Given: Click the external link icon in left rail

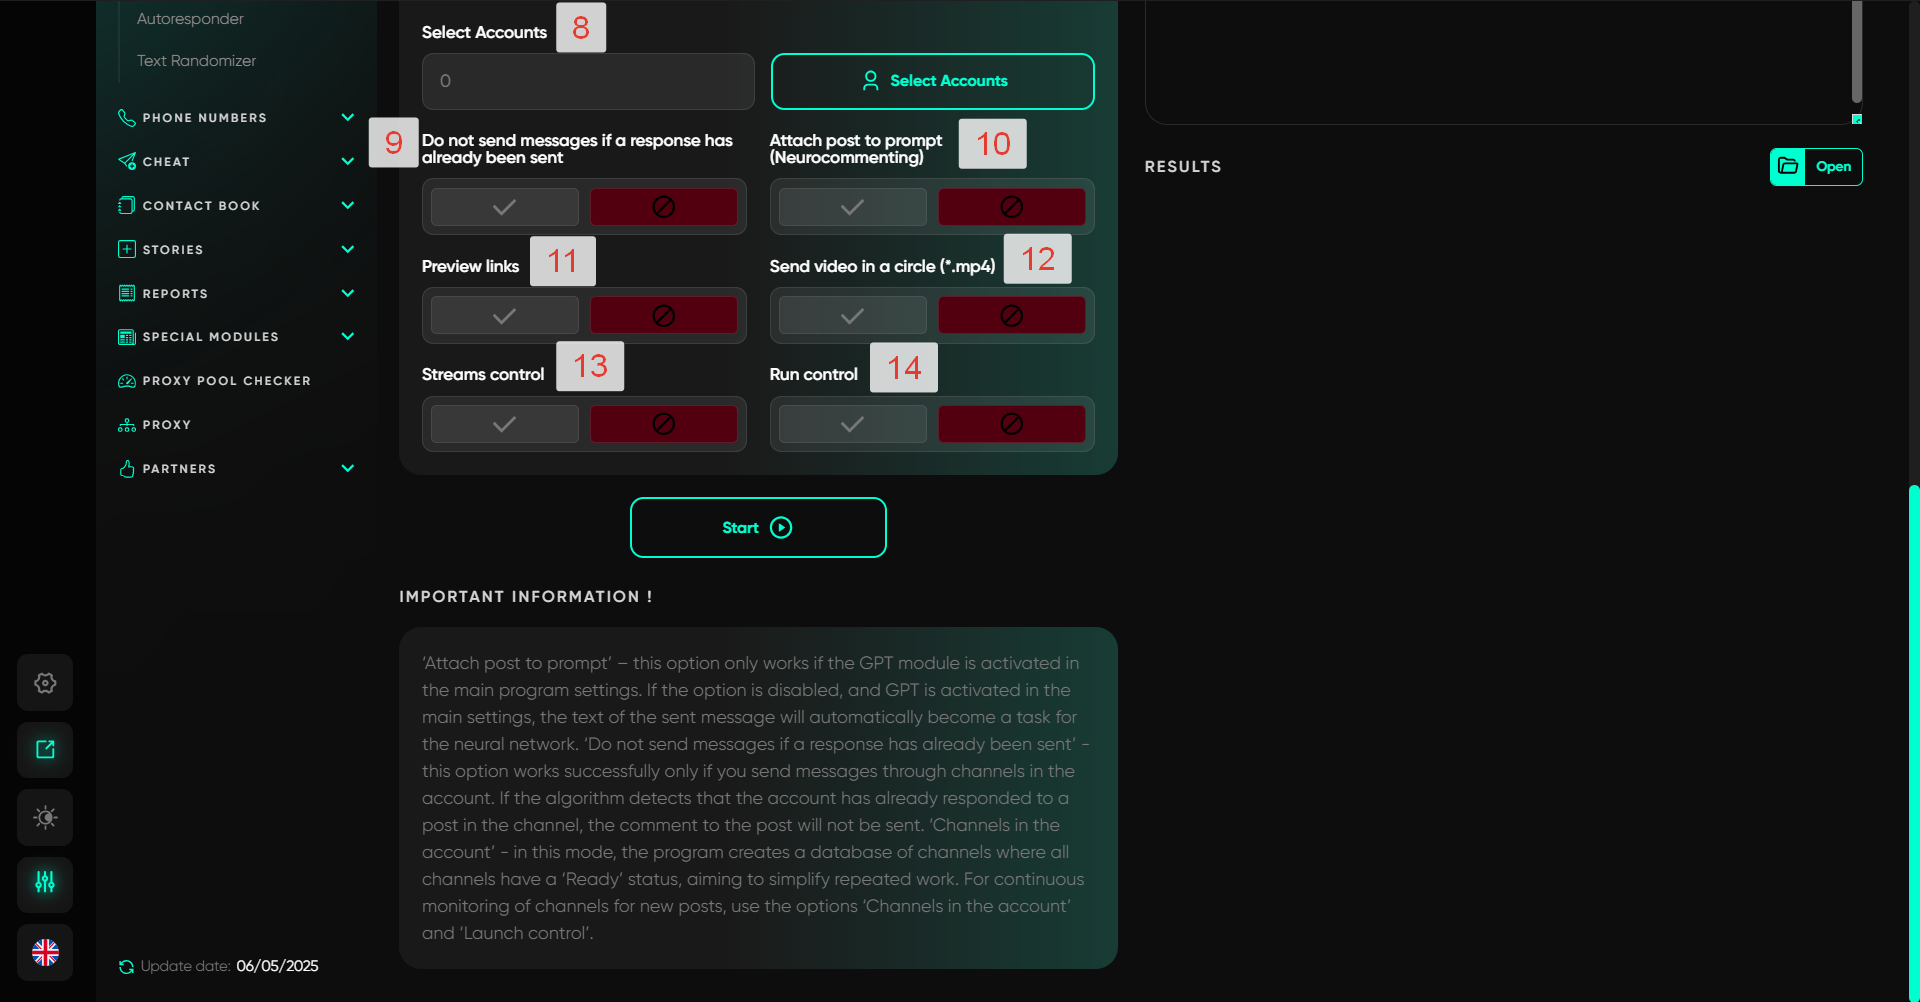Looking at the screenshot, I should 45,750.
